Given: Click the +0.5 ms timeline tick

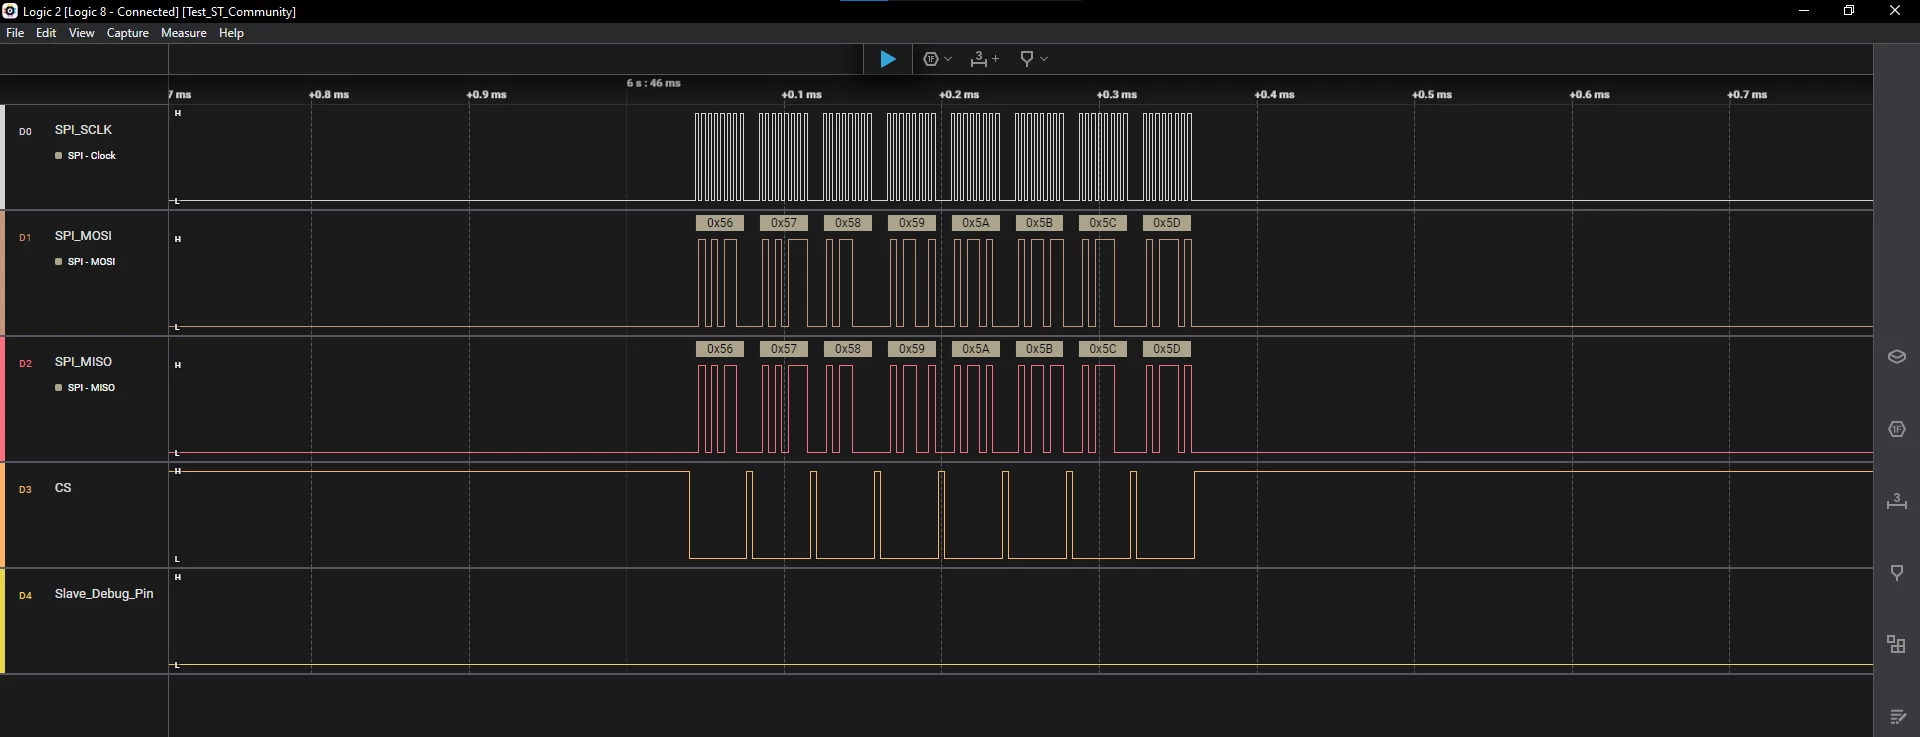Looking at the screenshot, I should click(1432, 95).
